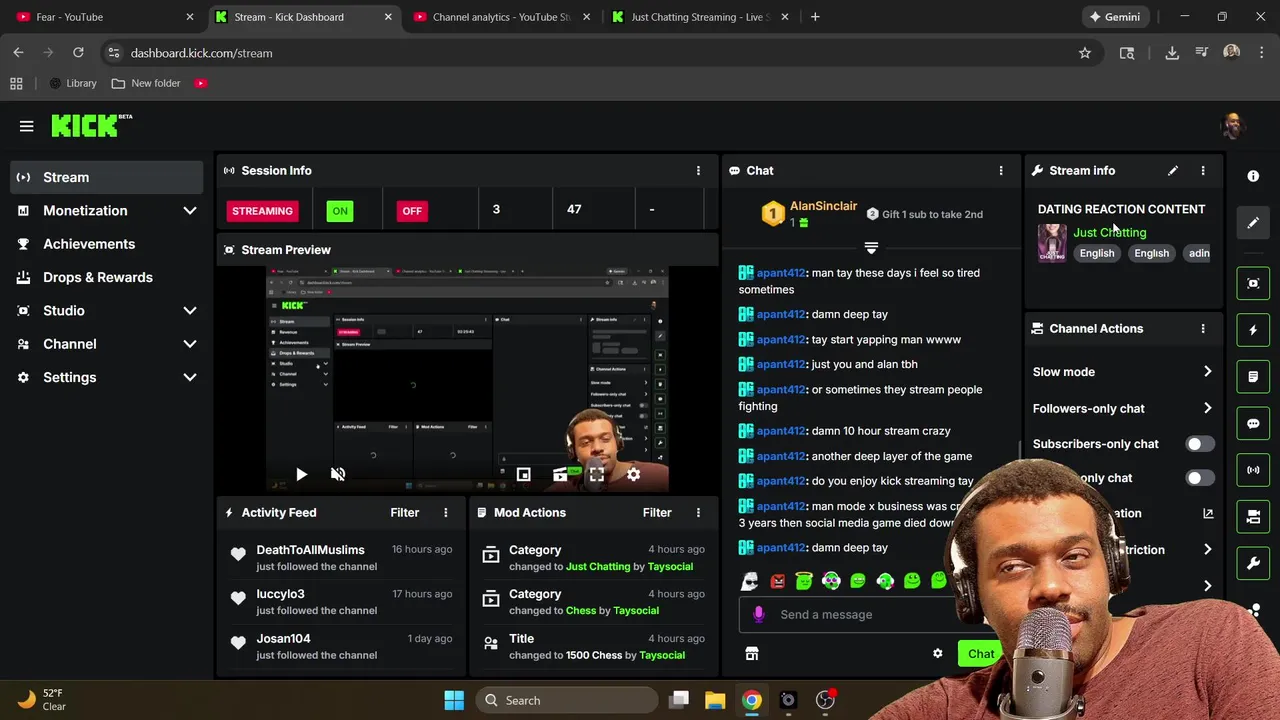Toggle the broadcast session info widget icon

point(1253,470)
